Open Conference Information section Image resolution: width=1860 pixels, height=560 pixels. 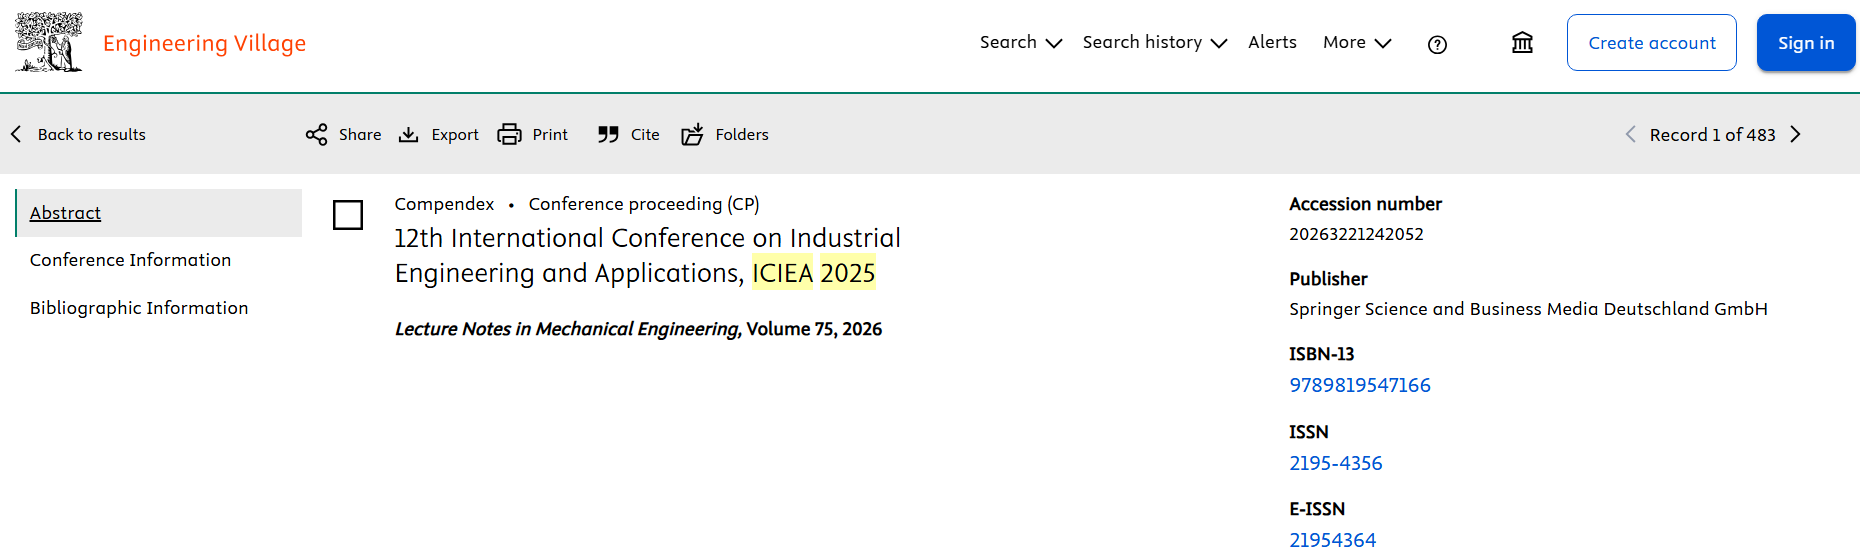[x=130, y=260]
